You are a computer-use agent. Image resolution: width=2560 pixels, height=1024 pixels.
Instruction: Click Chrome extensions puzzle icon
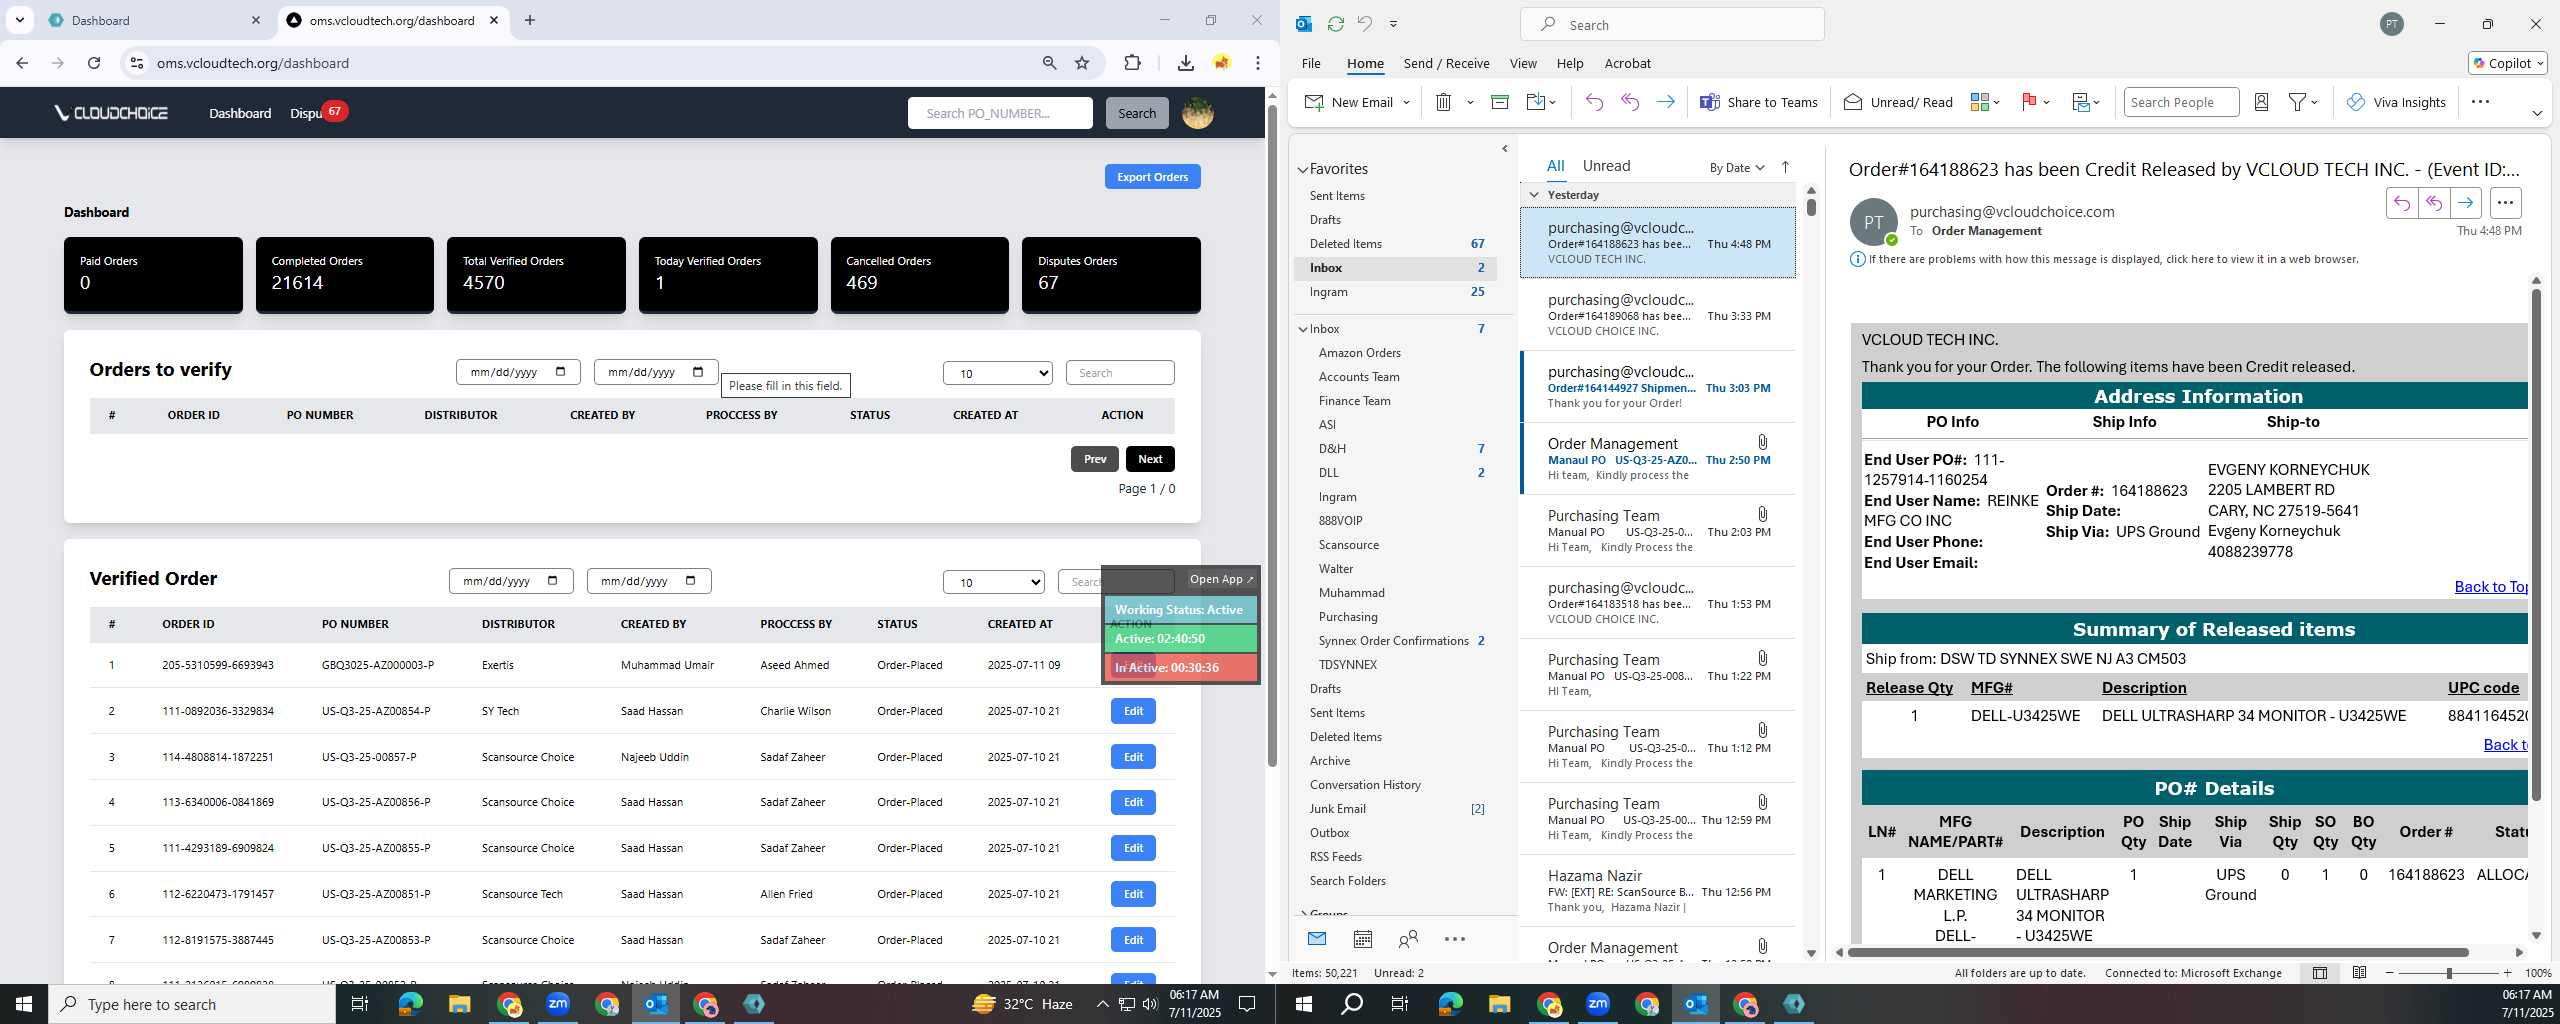[x=1132, y=63]
